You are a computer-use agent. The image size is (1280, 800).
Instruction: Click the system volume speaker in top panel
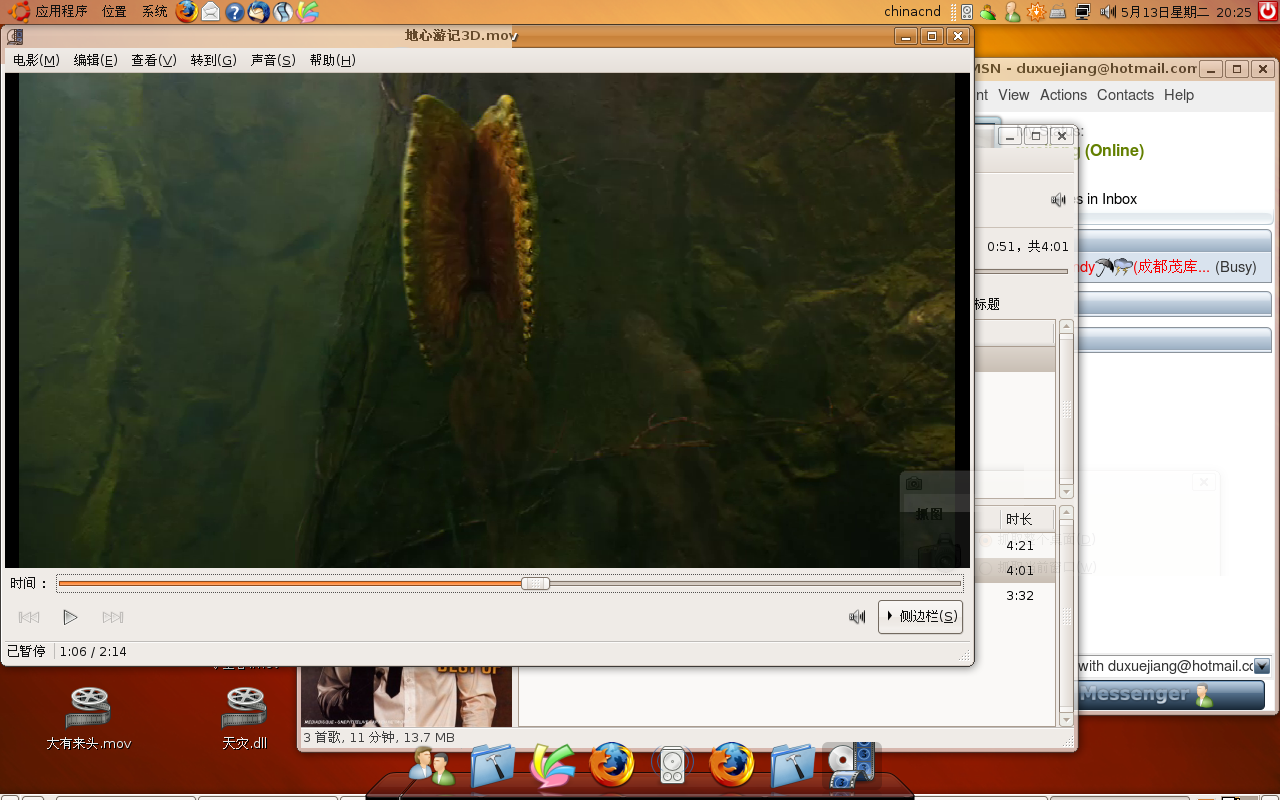(x=1107, y=12)
